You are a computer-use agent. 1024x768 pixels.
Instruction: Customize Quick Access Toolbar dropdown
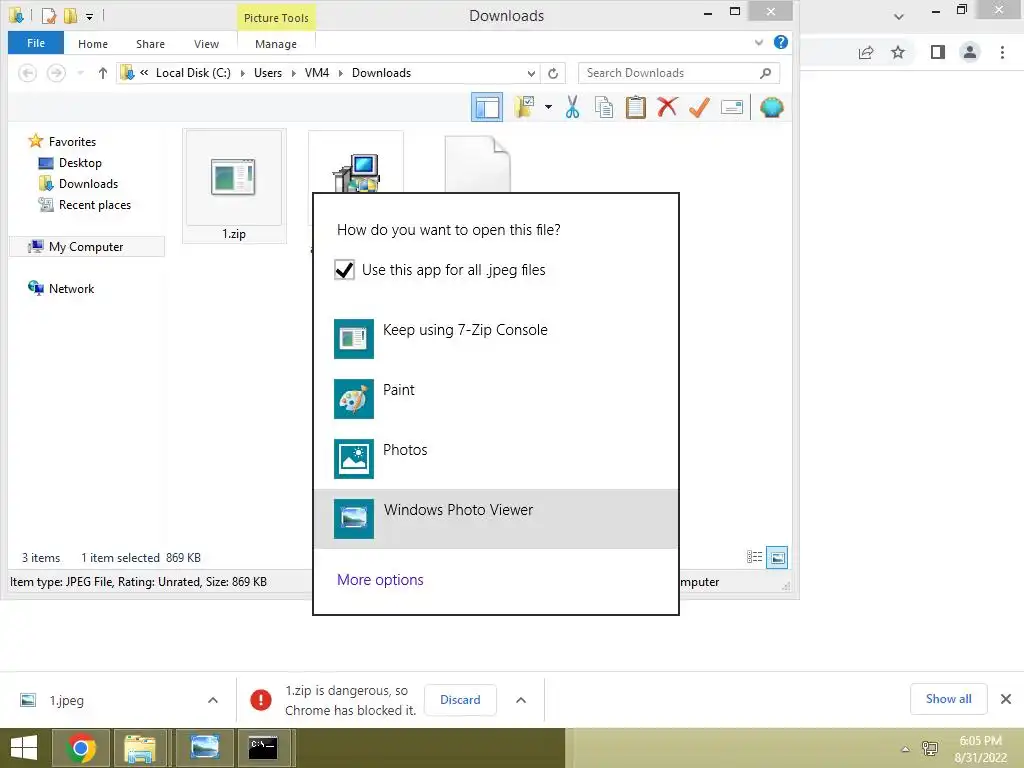click(x=89, y=16)
